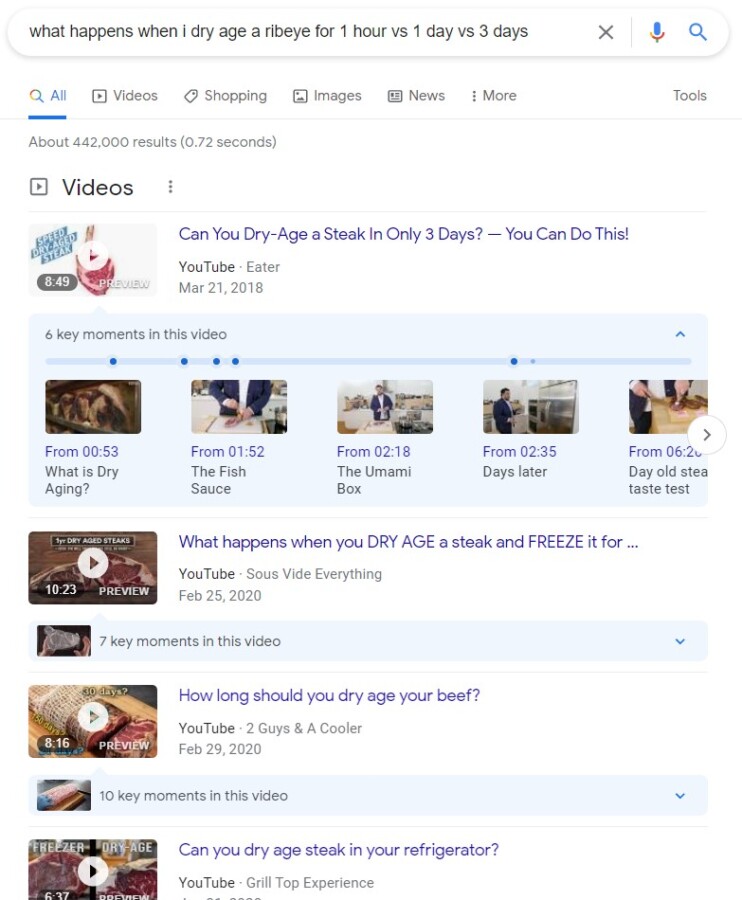Screen dimensions: 742x900
Task: Play the Eater dry-aged steak video preview
Action: point(92,259)
